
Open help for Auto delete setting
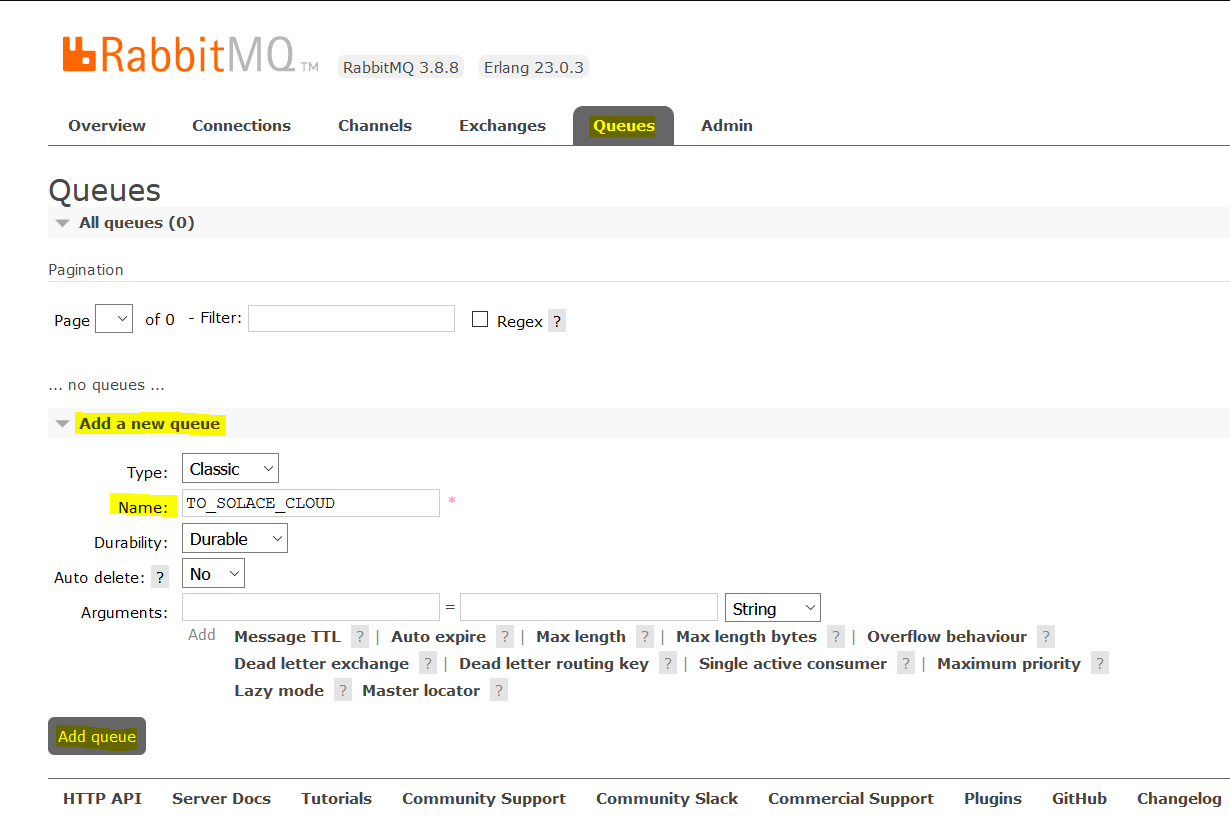coord(160,576)
